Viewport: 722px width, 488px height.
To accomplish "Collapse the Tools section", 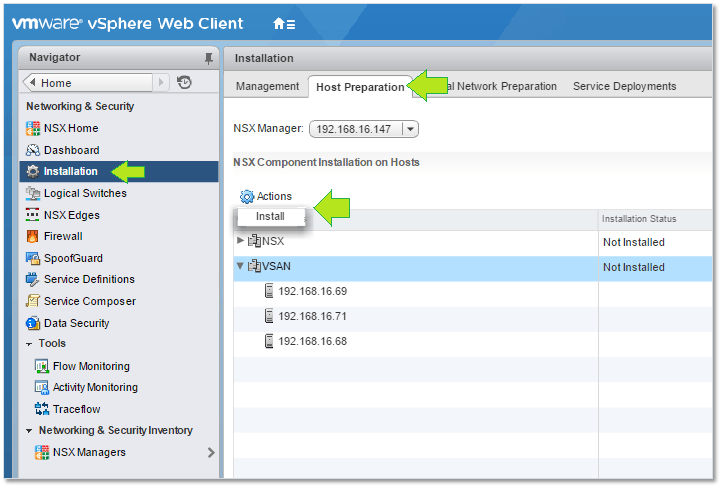I will pos(29,344).
